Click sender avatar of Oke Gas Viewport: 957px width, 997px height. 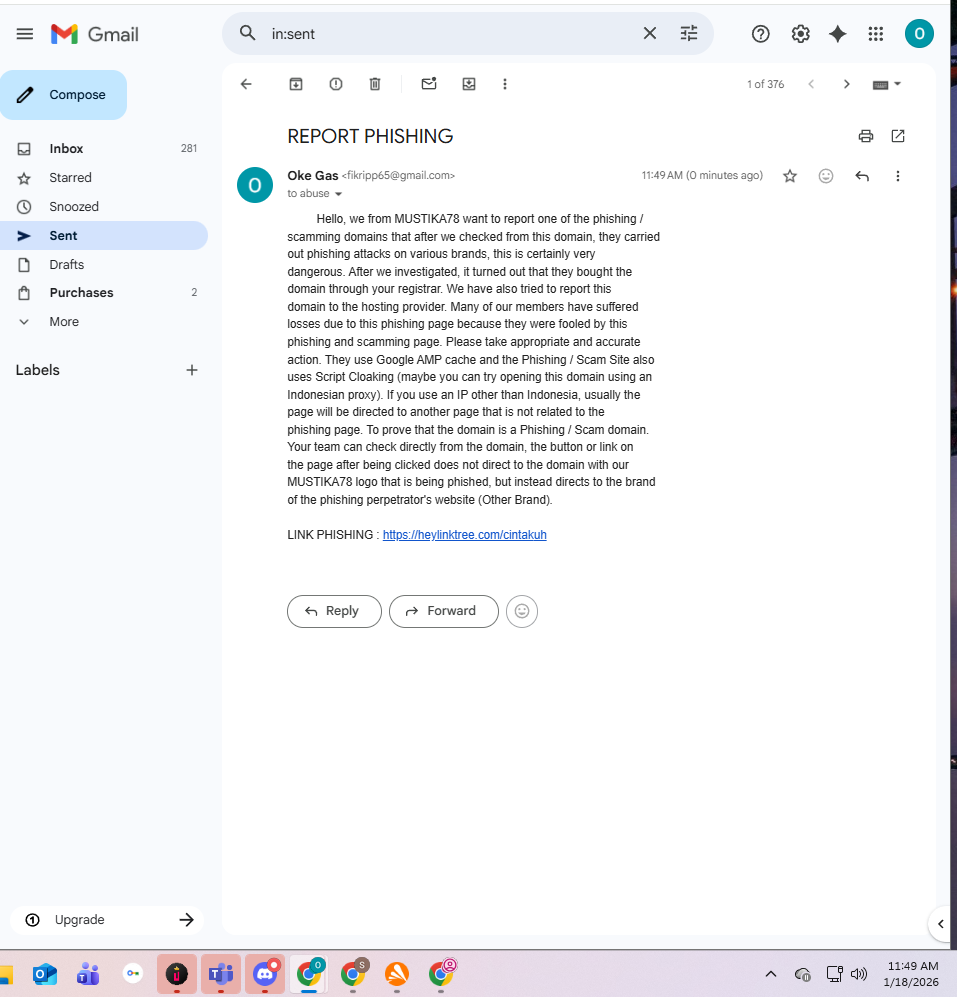(255, 185)
